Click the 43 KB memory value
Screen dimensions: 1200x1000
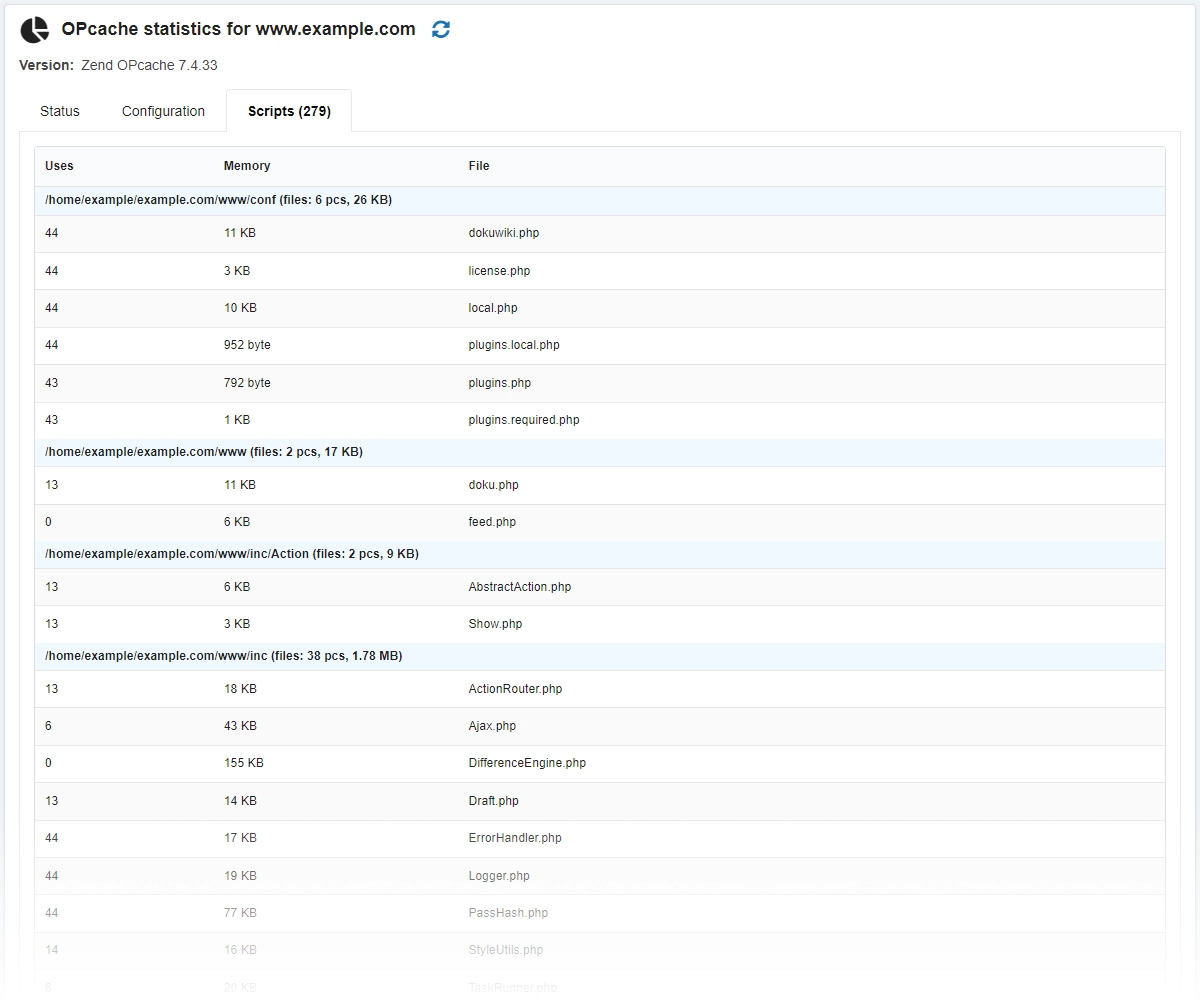point(240,726)
